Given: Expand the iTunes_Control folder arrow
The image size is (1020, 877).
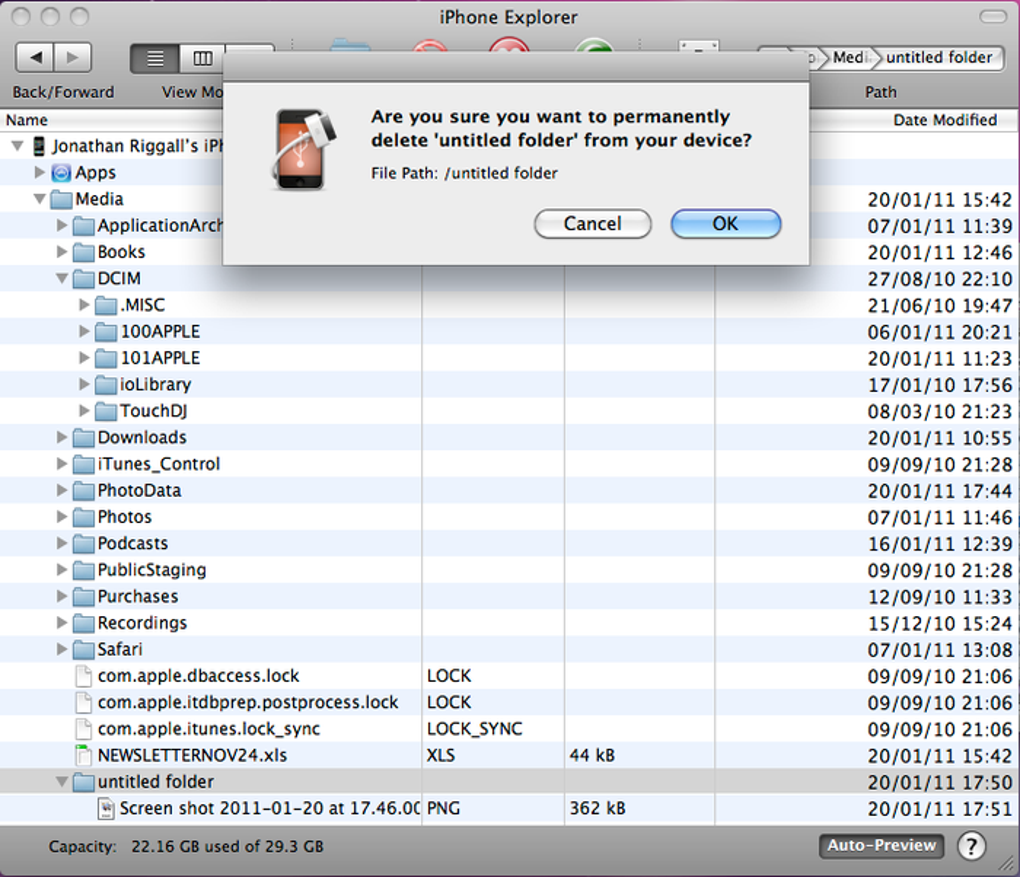Looking at the screenshot, I should (x=62, y=463).
